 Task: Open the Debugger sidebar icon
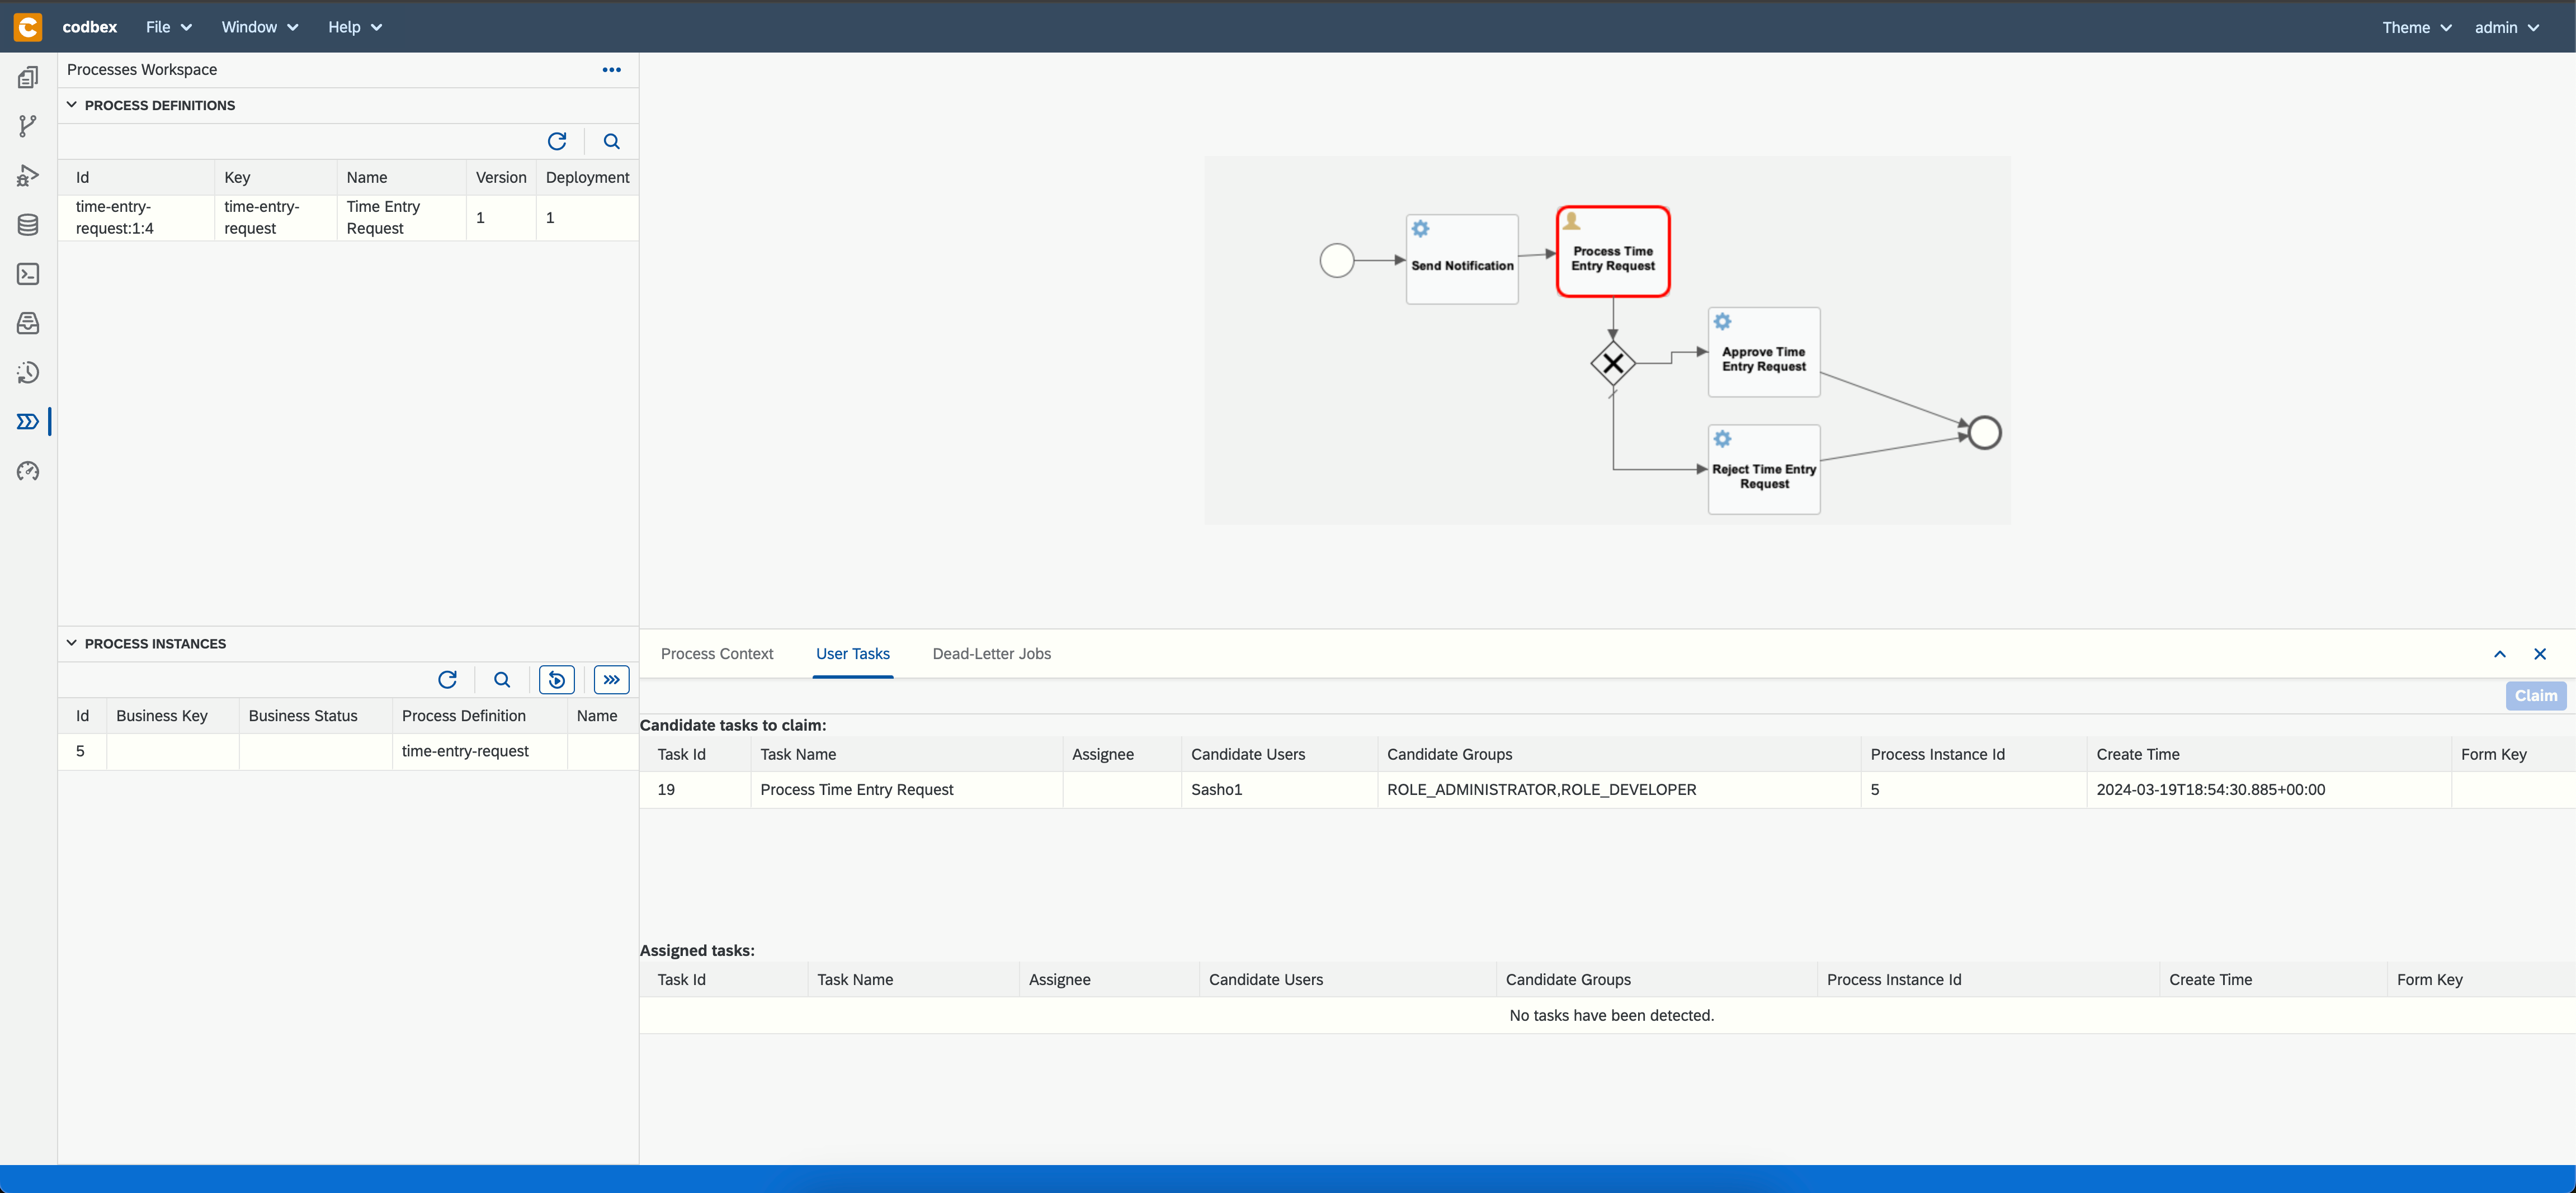(28, 176)
